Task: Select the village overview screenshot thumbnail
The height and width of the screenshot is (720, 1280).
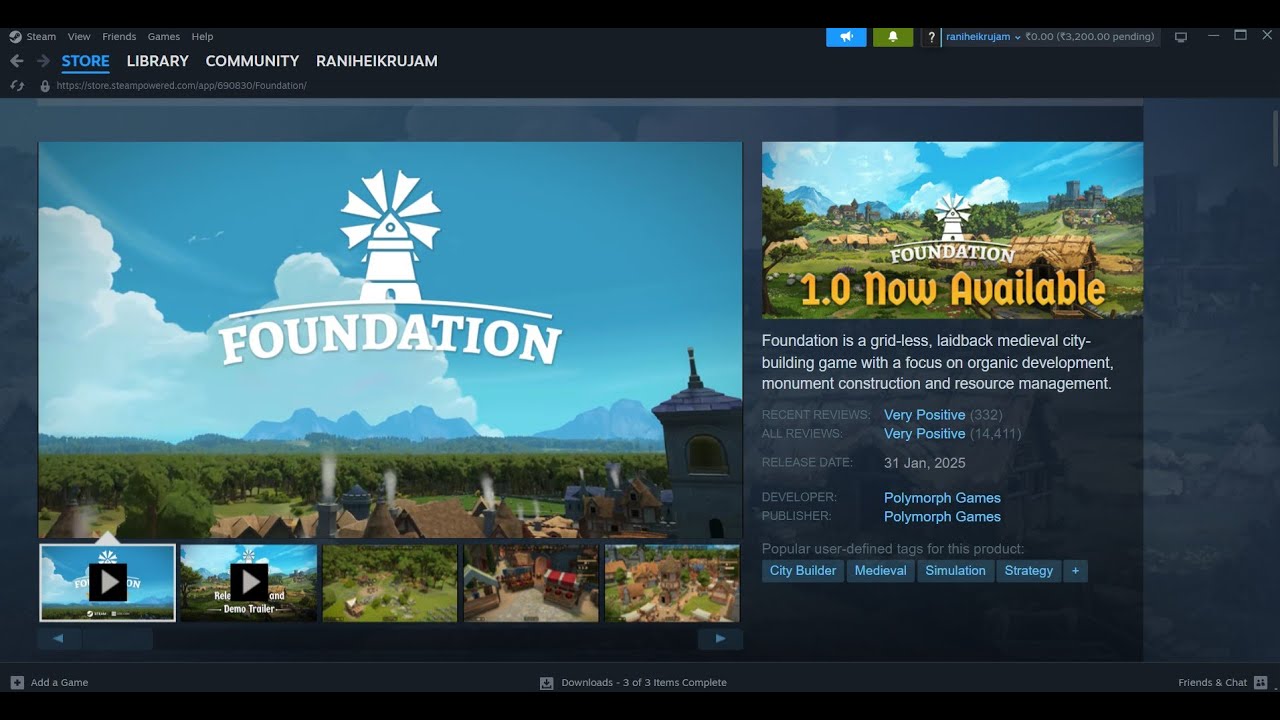Action: pos(672,582)
